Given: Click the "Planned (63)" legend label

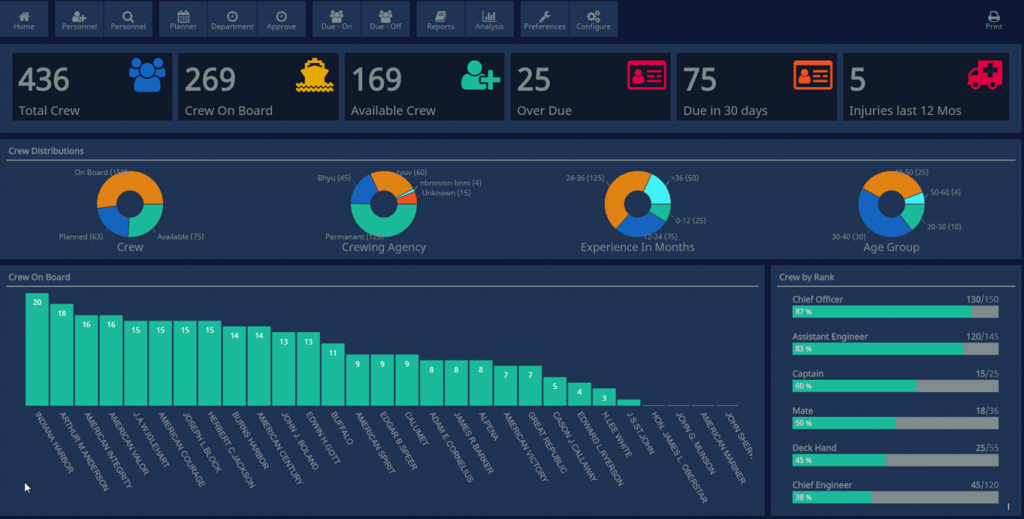Looking at the screenshot, I should [80, 236].
